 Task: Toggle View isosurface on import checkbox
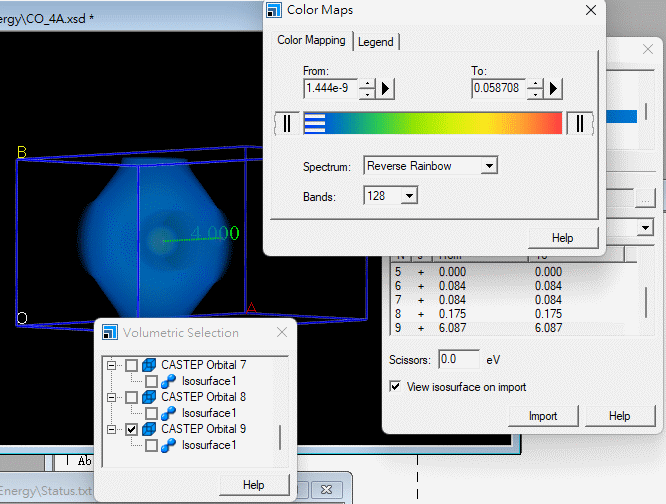[x=395, y=386]
